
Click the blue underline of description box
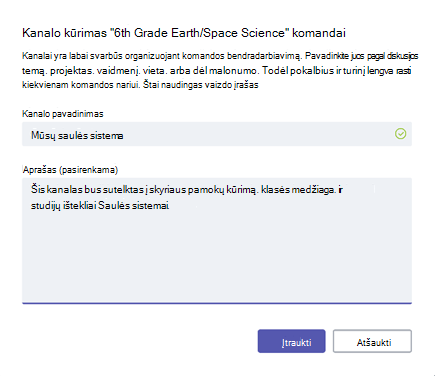(217, 303)
